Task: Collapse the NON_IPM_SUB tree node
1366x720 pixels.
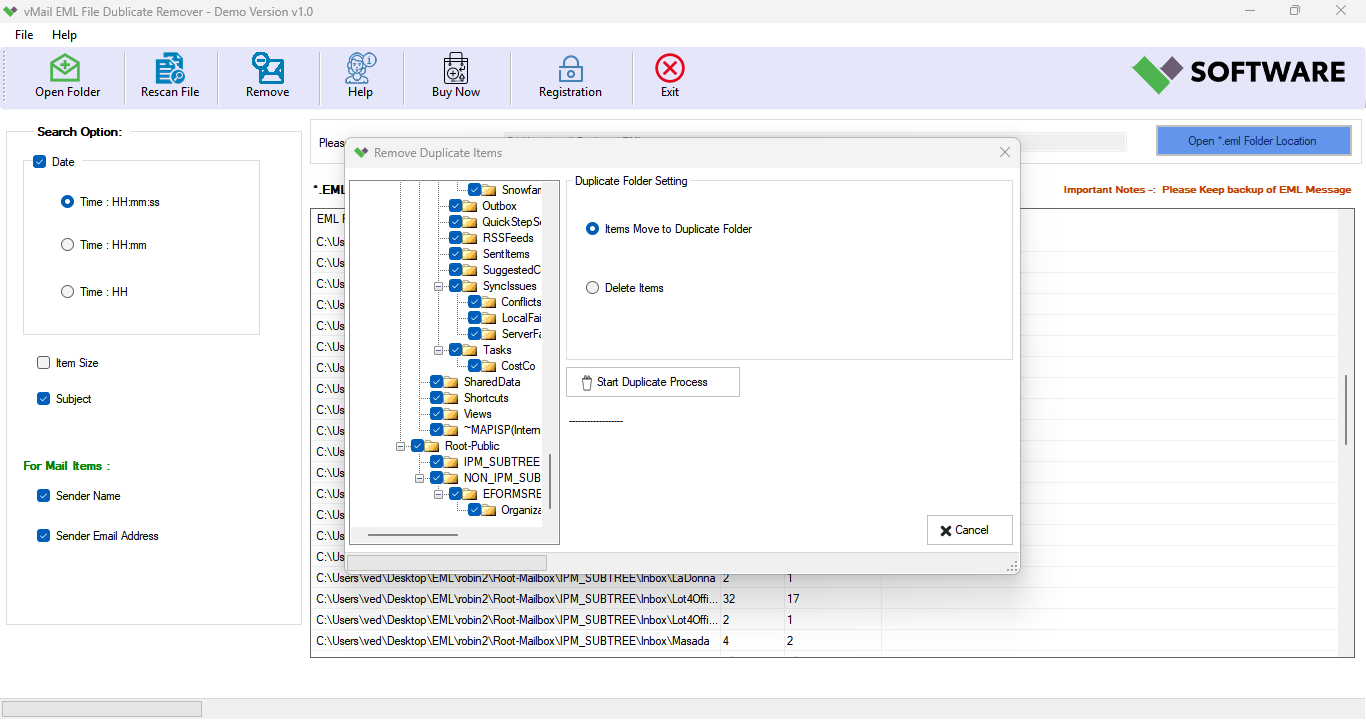Action: click(420, 478)
